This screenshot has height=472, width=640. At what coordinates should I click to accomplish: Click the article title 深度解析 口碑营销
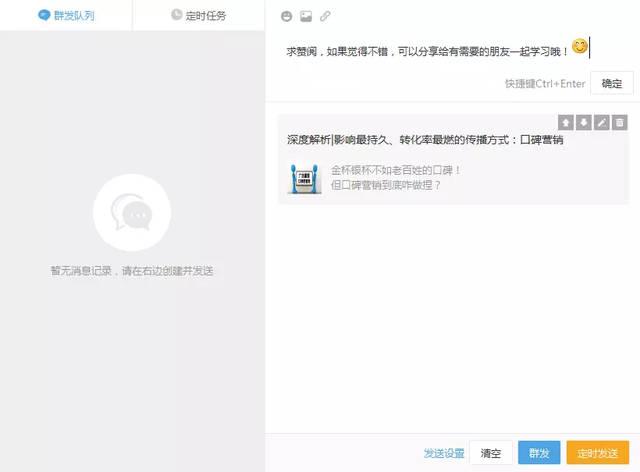click(425, 140)
